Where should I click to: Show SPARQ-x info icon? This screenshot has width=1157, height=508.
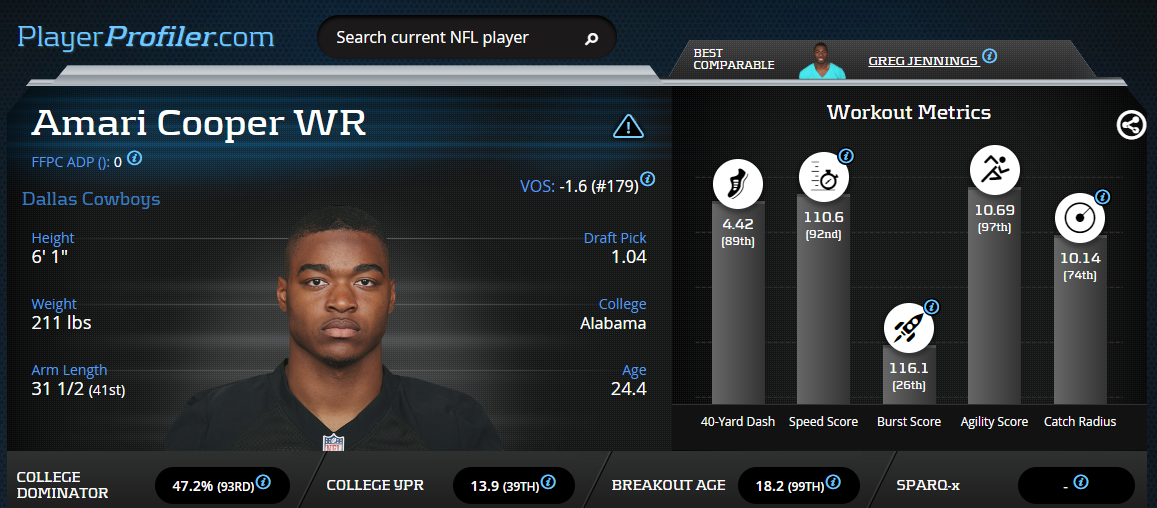[1081, 482]
